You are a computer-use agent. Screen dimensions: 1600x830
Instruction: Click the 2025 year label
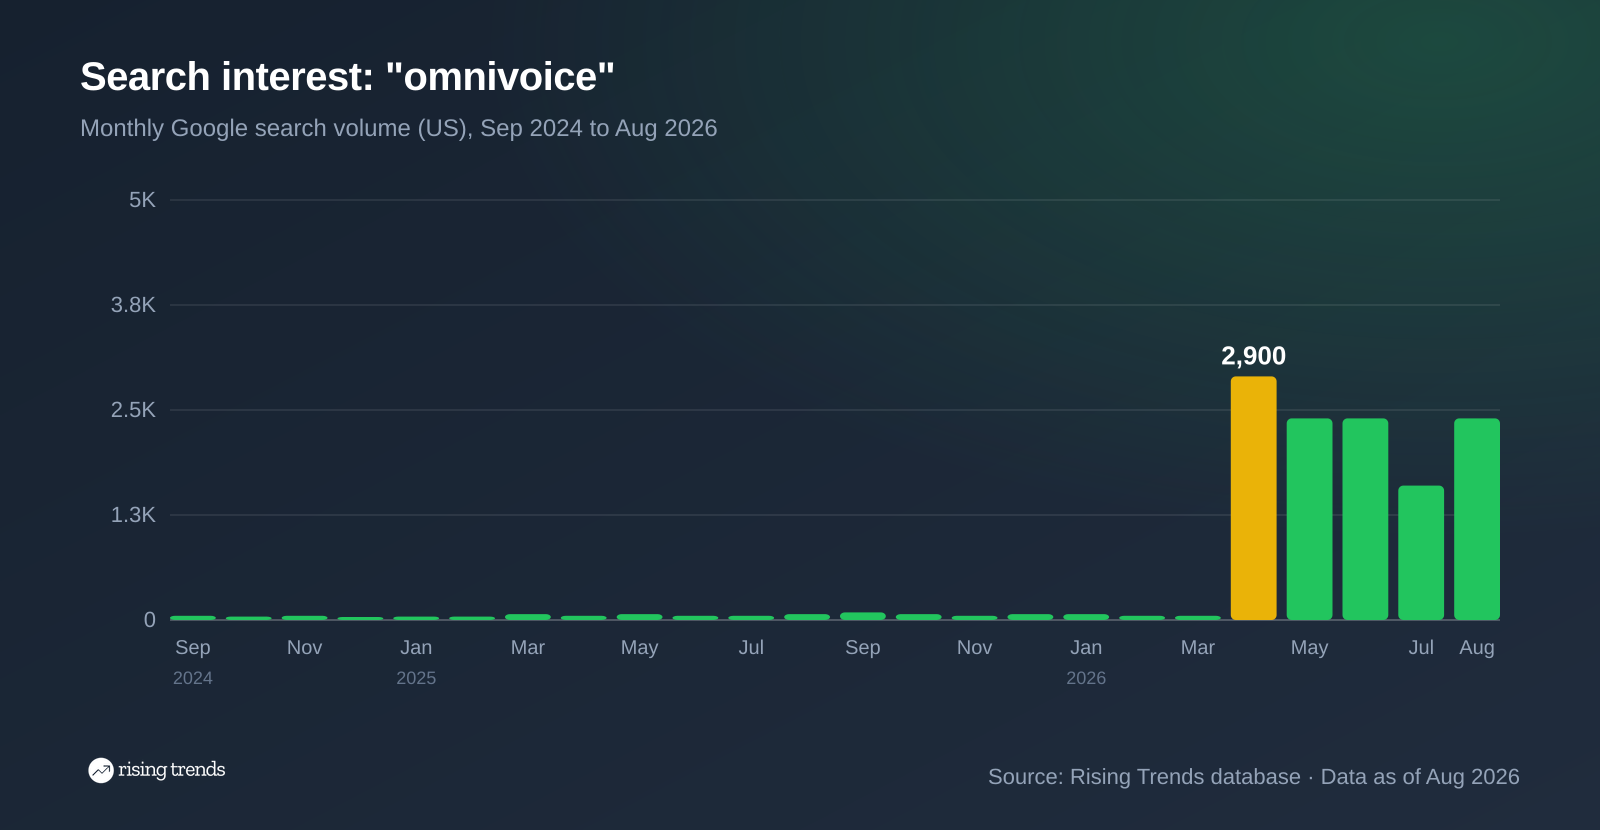point(416,678)
